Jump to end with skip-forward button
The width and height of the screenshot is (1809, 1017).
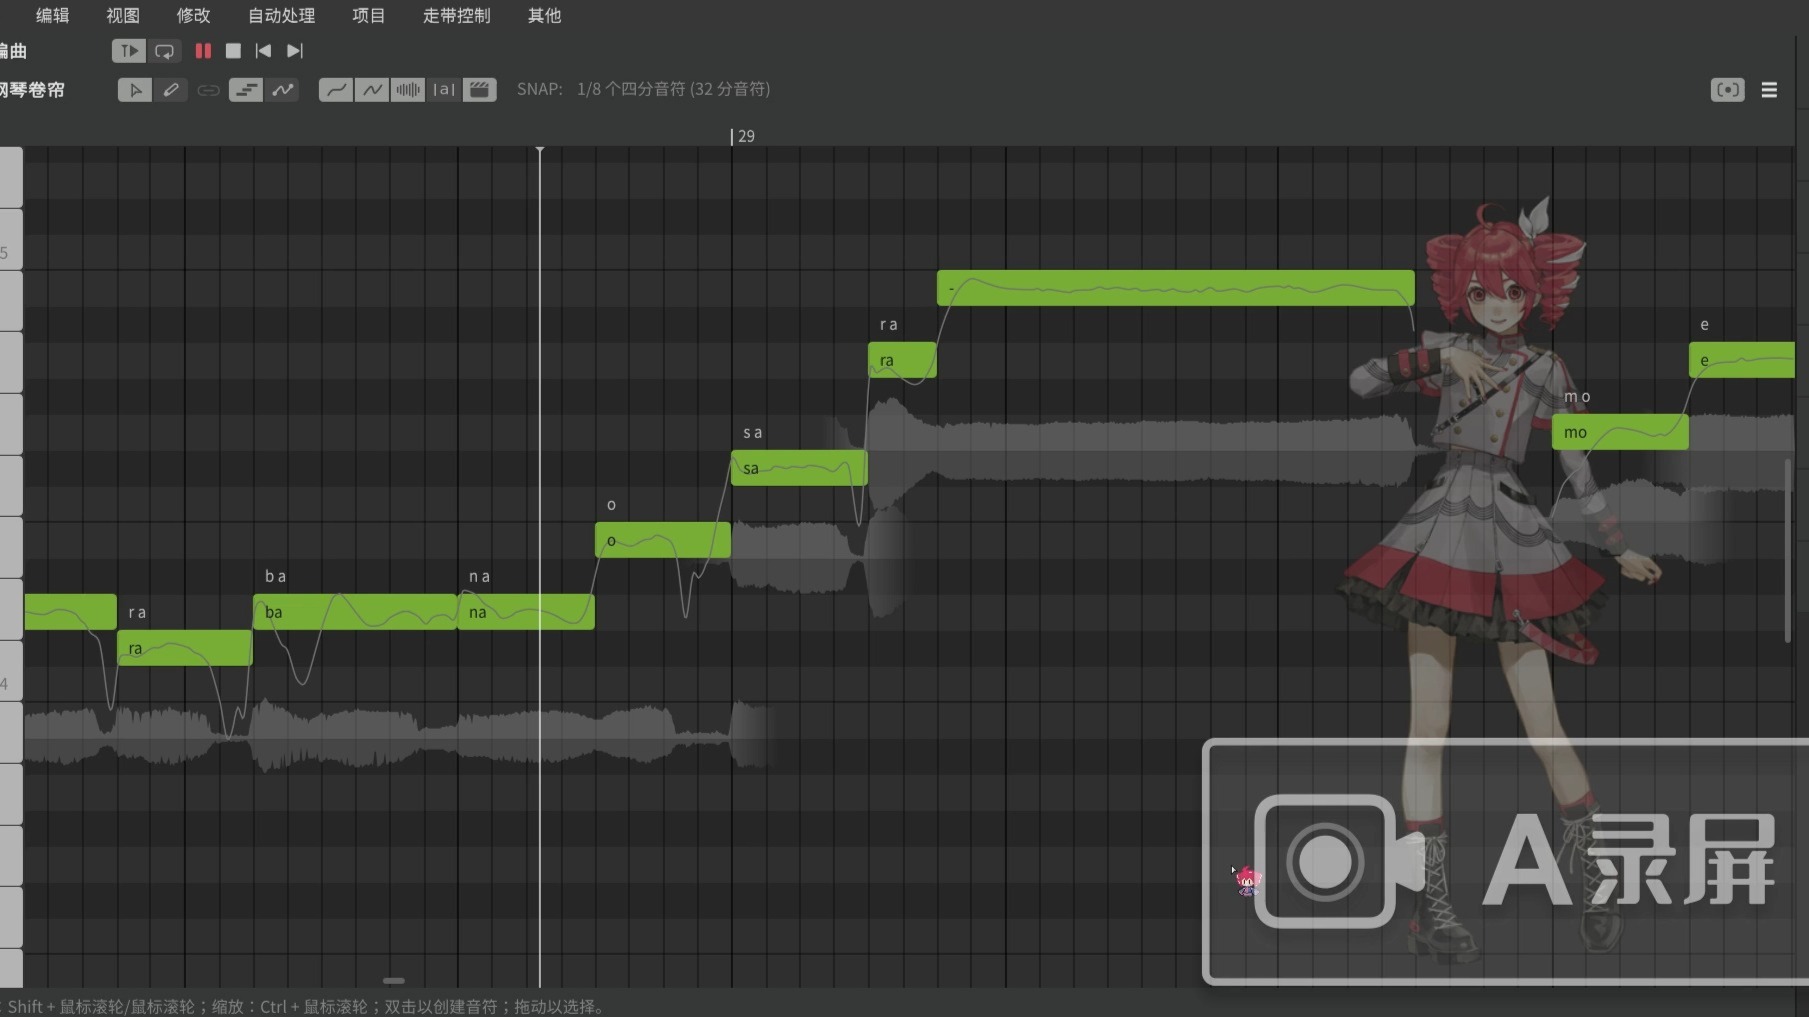coord(294,51)
